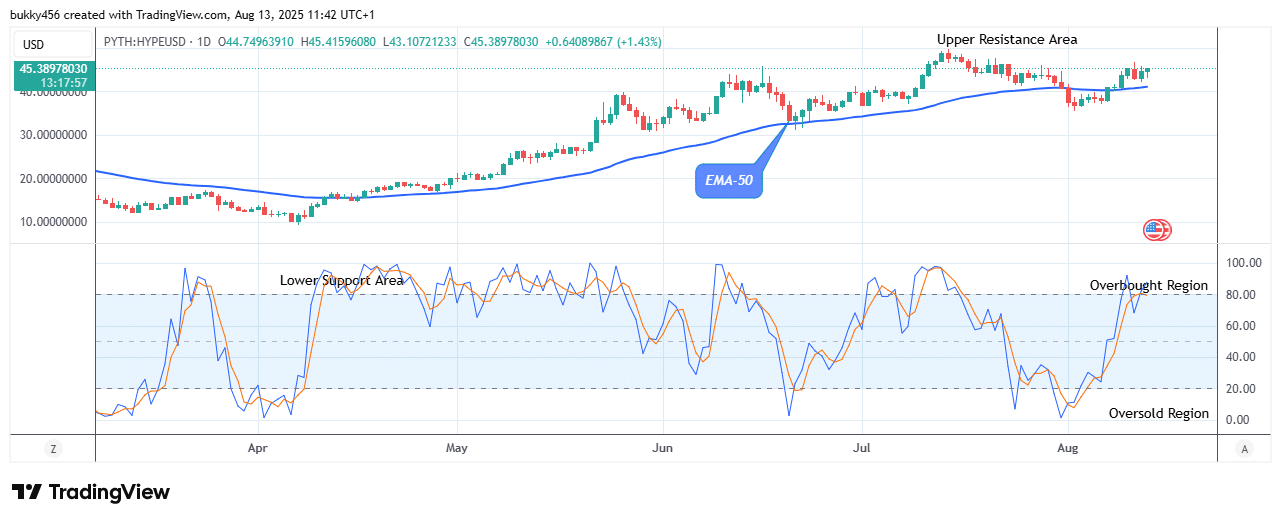Click the May label on the time axis
Screen dimensions: 1281x522
click(457, 448)
